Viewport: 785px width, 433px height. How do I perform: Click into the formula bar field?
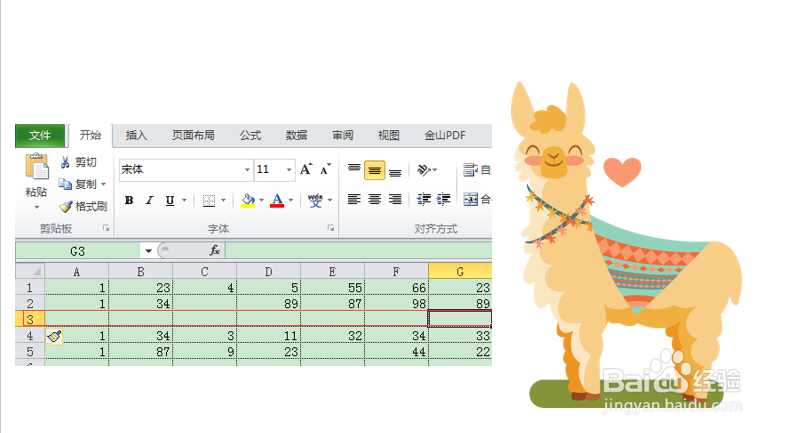358,250
